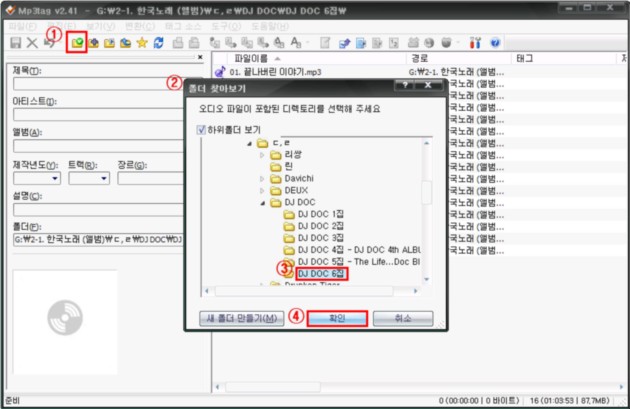Click the blue document toolbar icon
Viewport: 630px width, 409px height.
coord(361,43)
